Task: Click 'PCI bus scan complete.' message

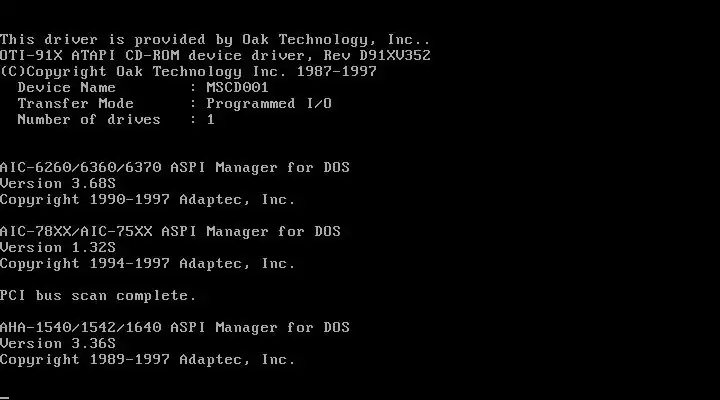Action: (x=98, y=296)
